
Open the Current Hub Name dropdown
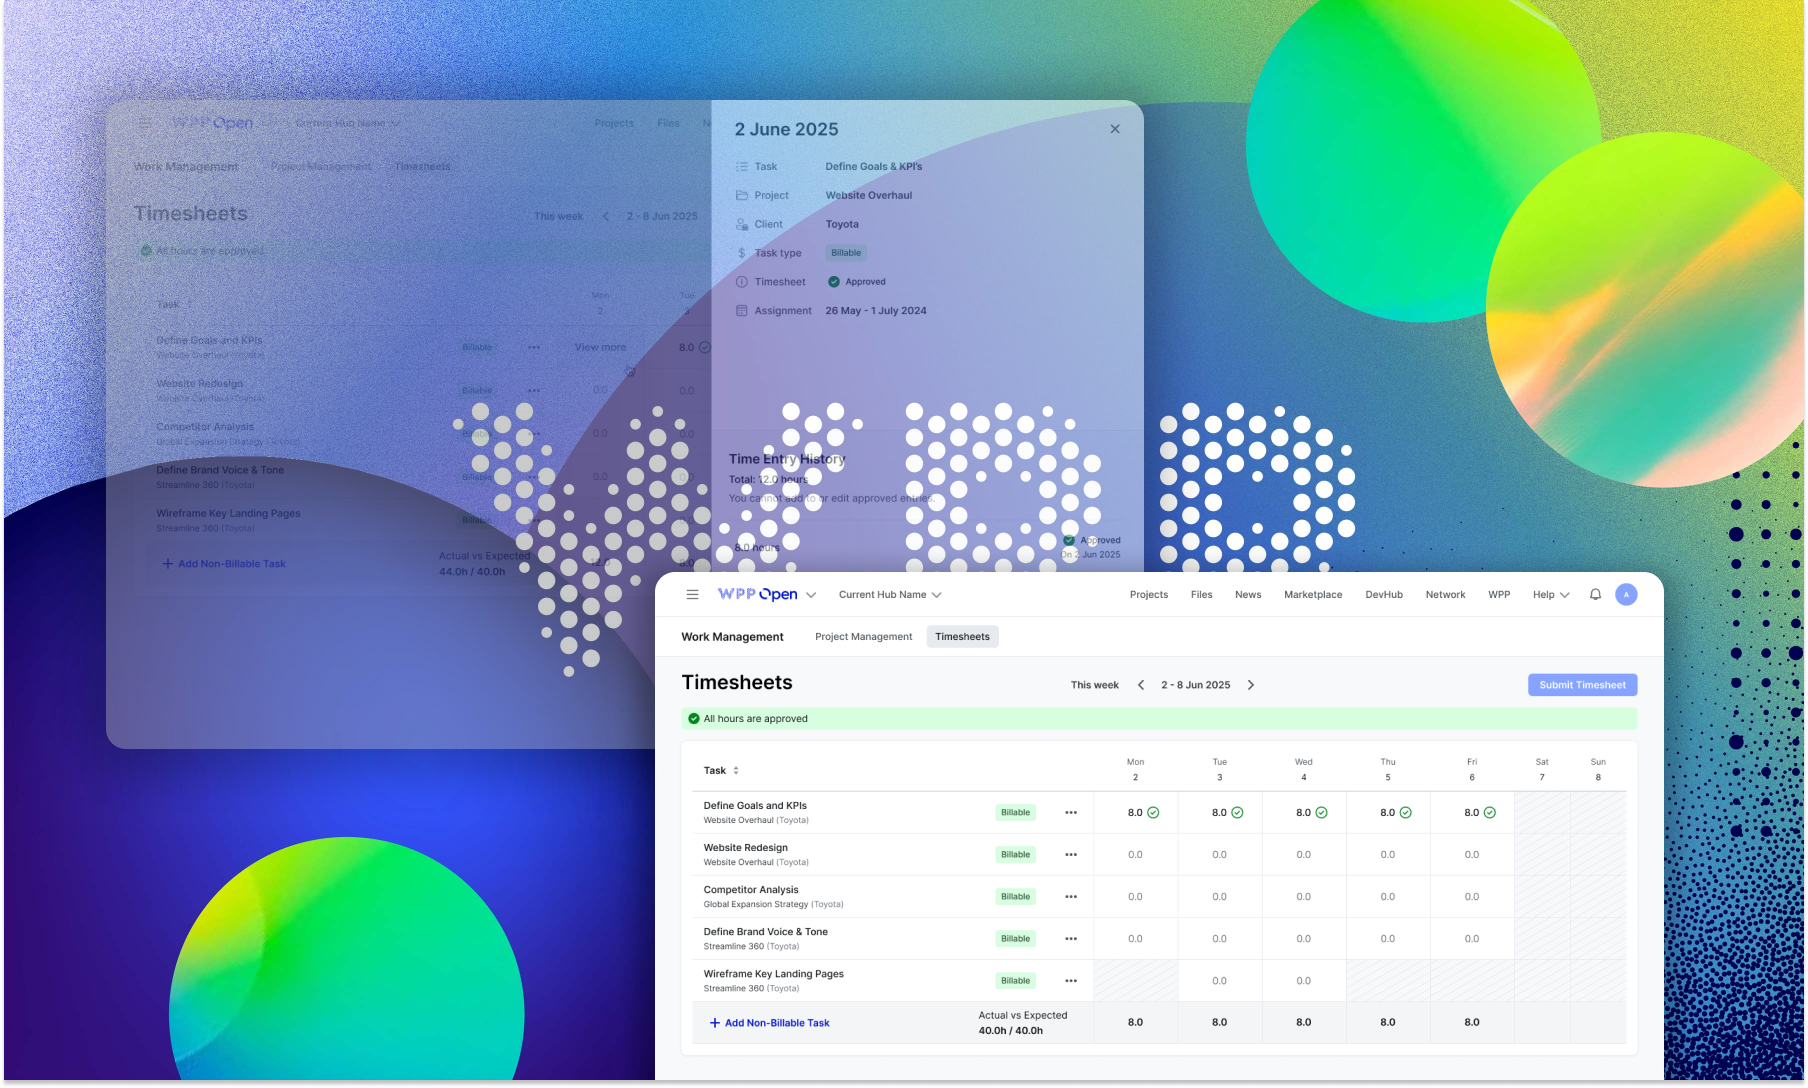pos(890,595)
